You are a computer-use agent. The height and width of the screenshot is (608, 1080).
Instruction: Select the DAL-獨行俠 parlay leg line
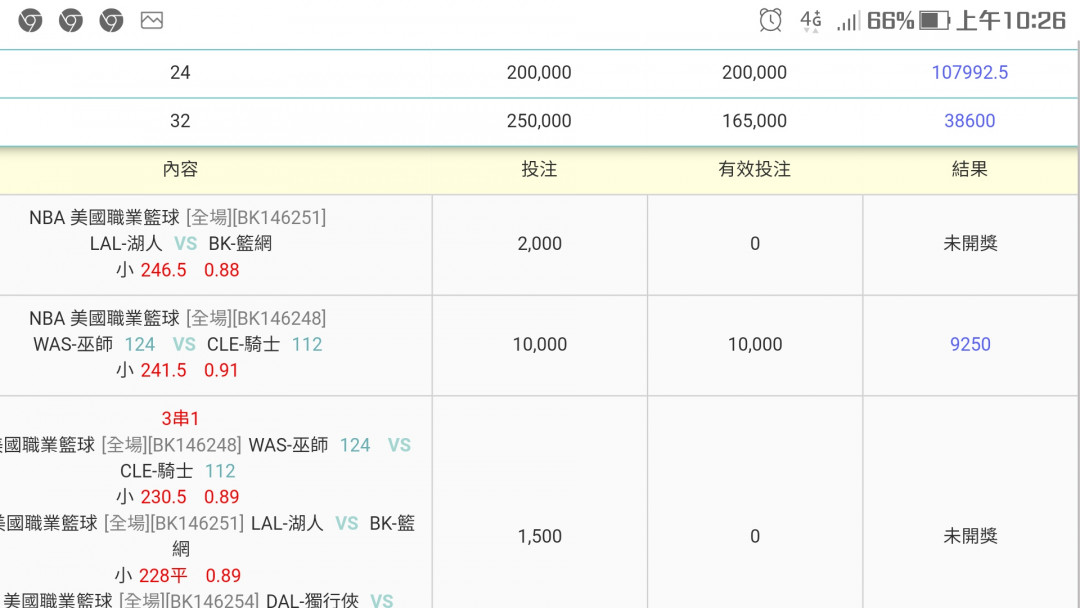tap(198, 600)
